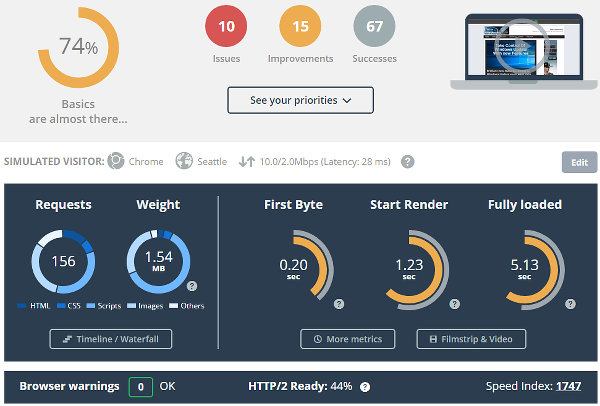Screen dimensions: 600x406
Task: Click the Start Render 1.23 sec gauge
Action: pos(416,269)
